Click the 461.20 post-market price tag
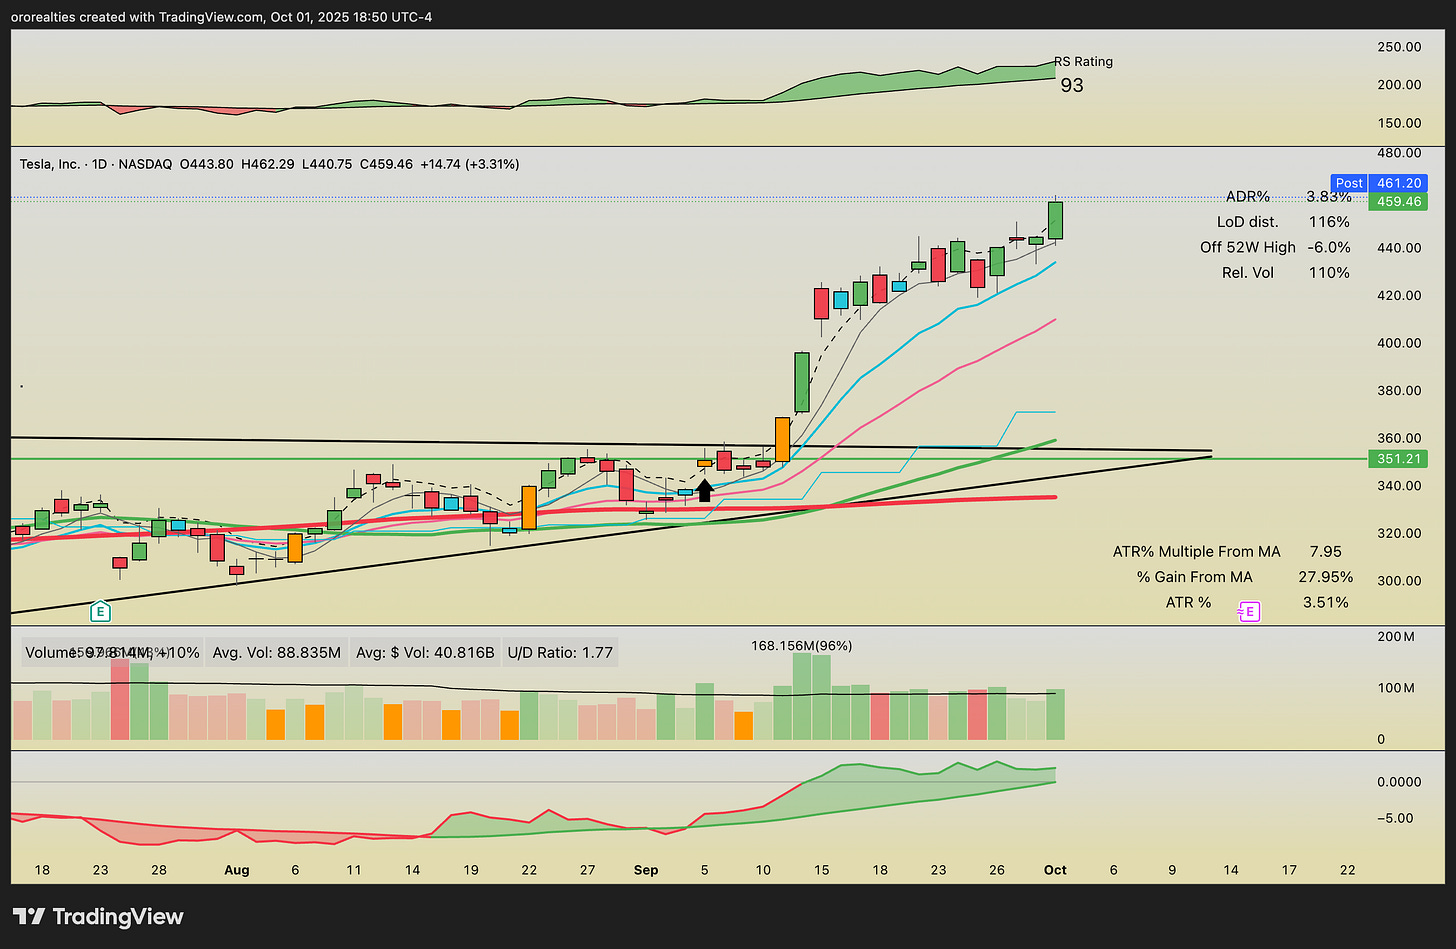1456x949 pixels. tap(1399, 183)
